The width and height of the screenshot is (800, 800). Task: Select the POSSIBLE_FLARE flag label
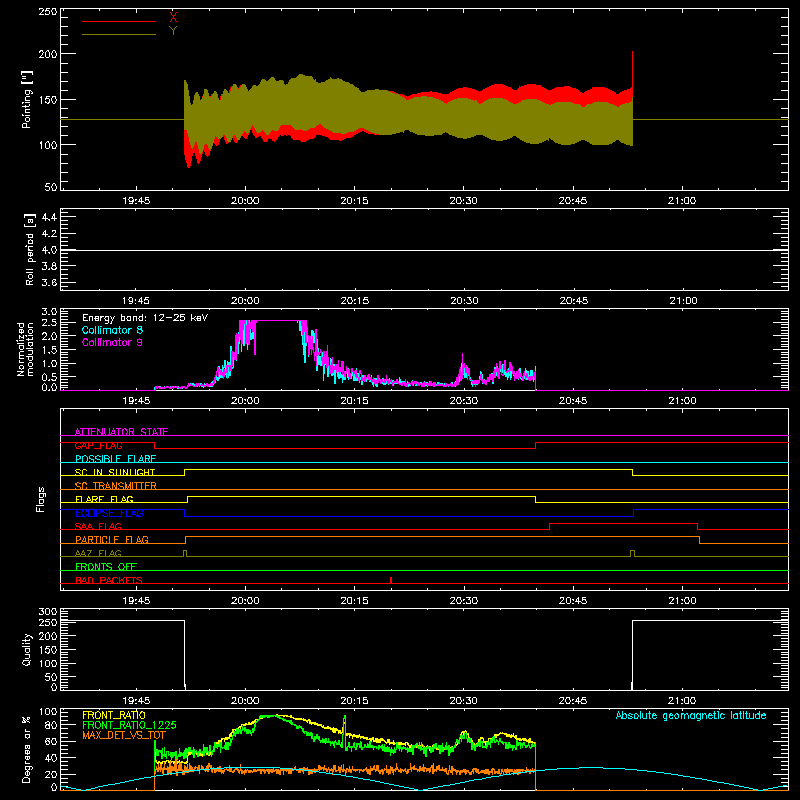tap(115, 459)
